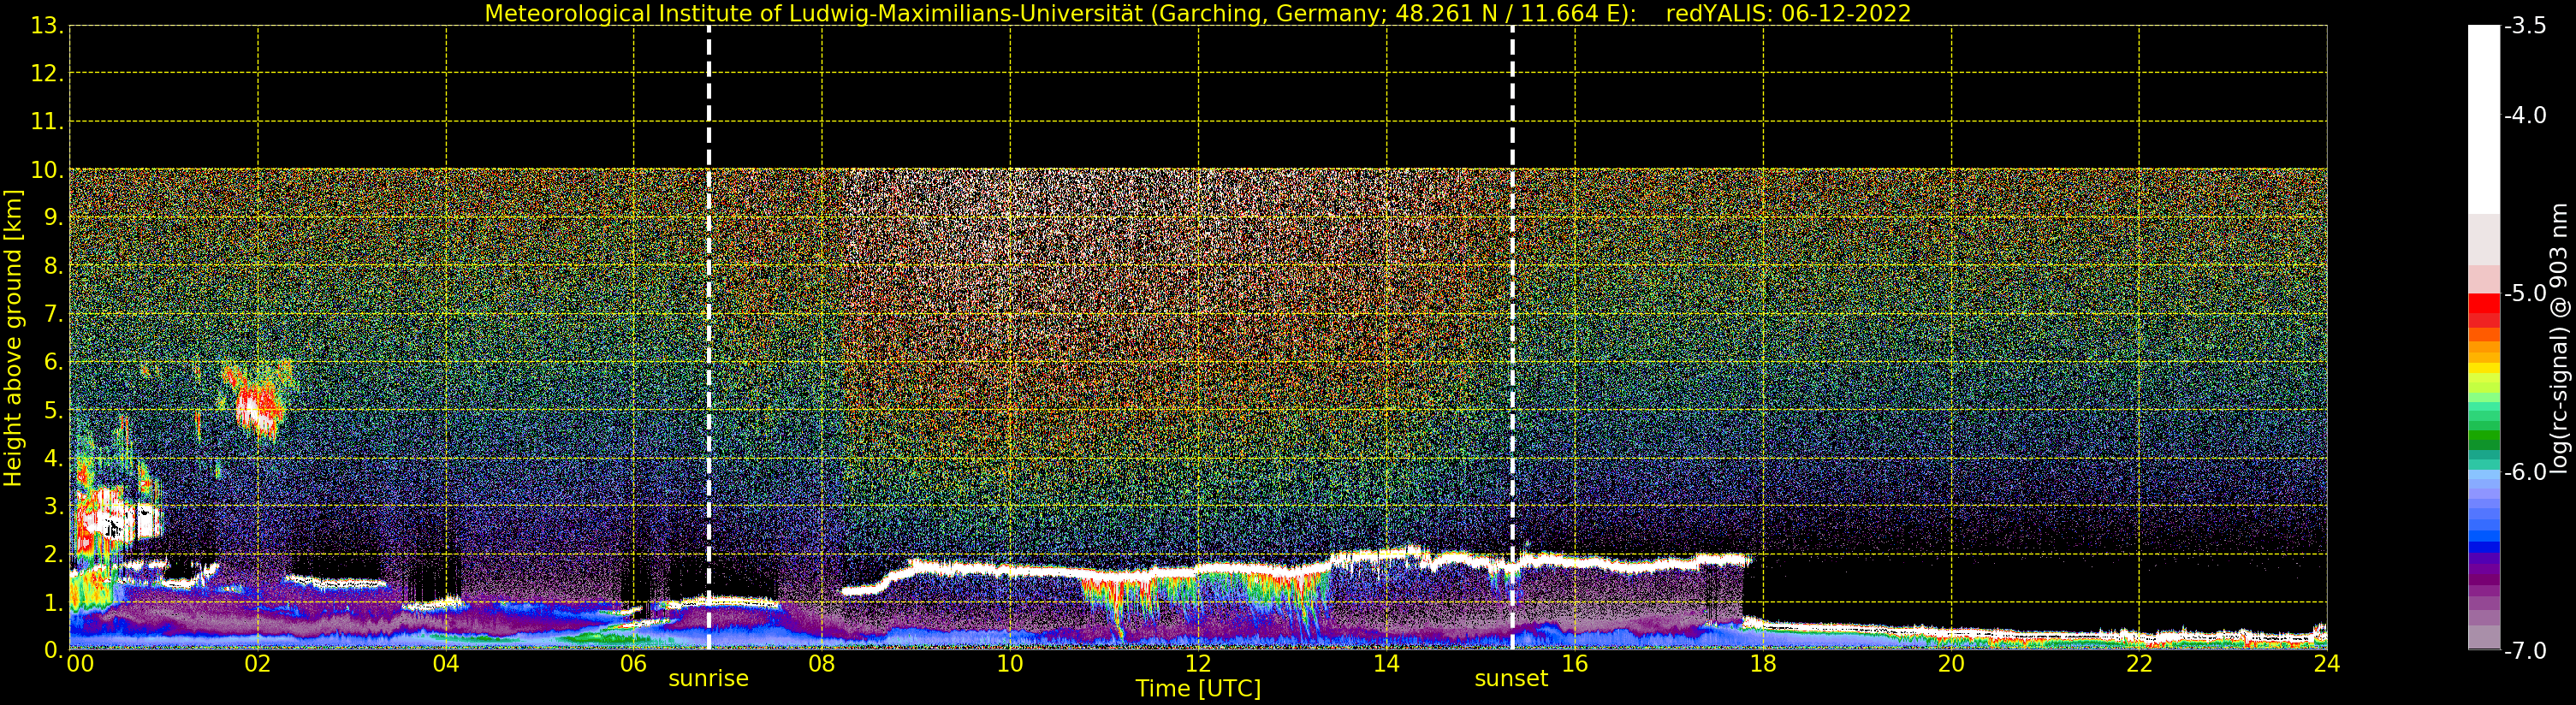Click the 'sunset' label below the axis

point(1511,679)
